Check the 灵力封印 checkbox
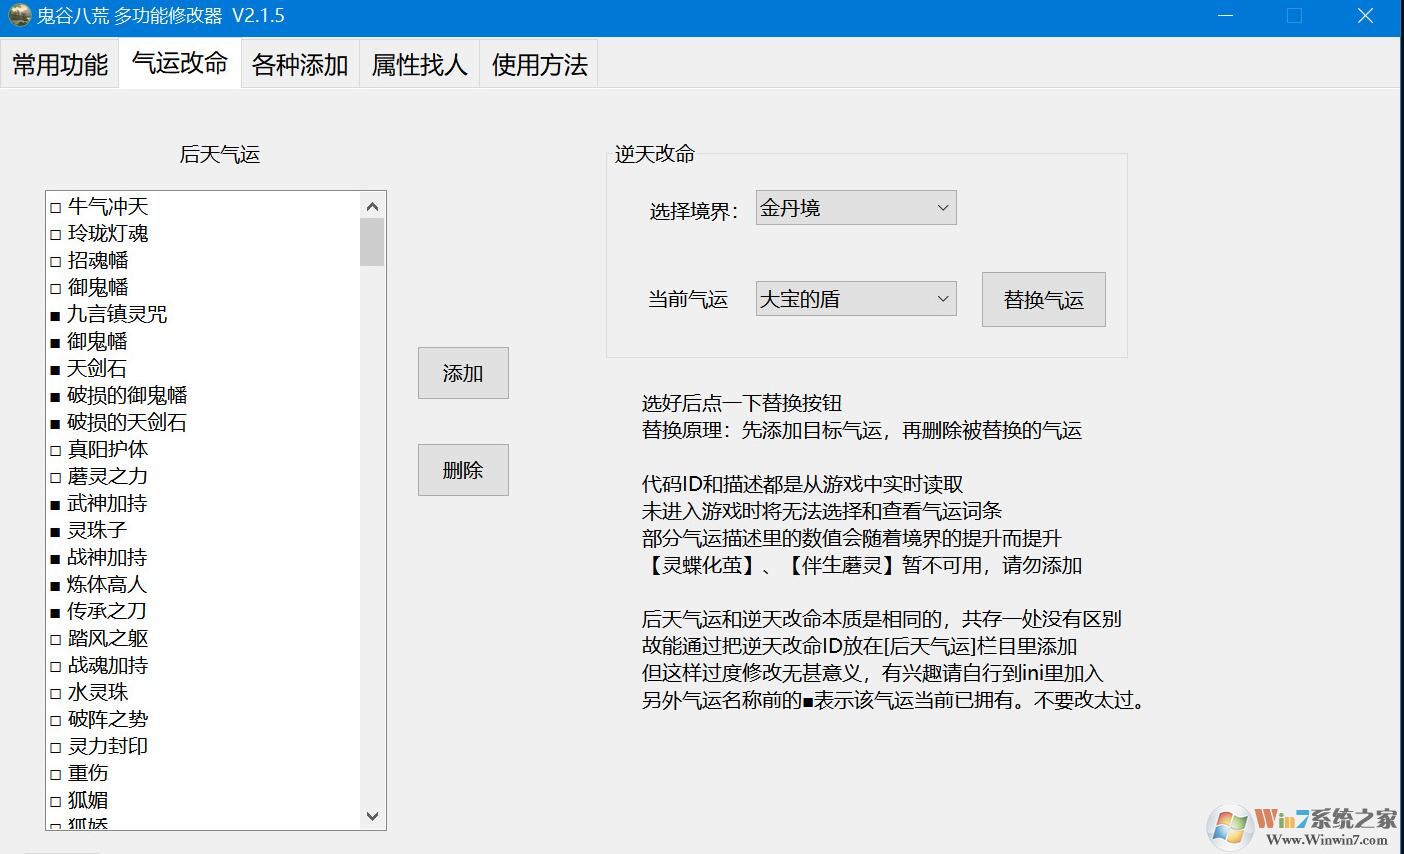This screenshot has width=1404, height=854. click(53, 745)
